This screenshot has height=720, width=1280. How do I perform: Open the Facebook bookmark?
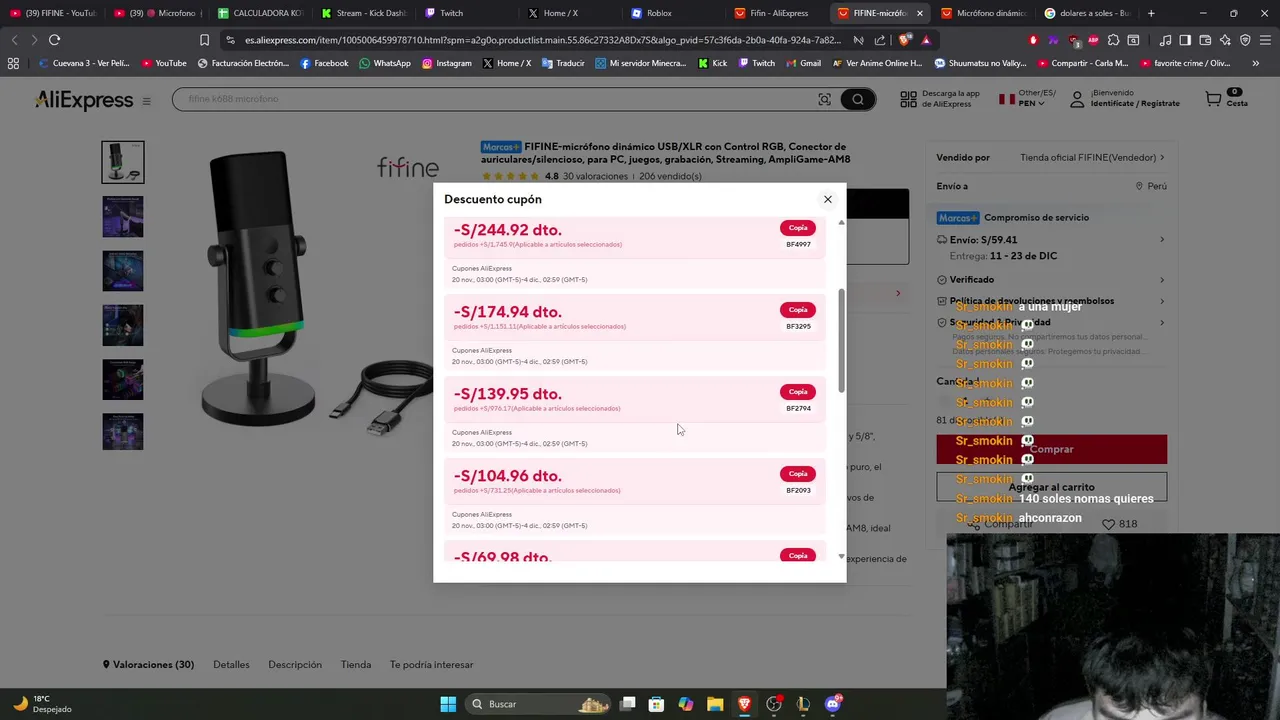tap(324, 63)
